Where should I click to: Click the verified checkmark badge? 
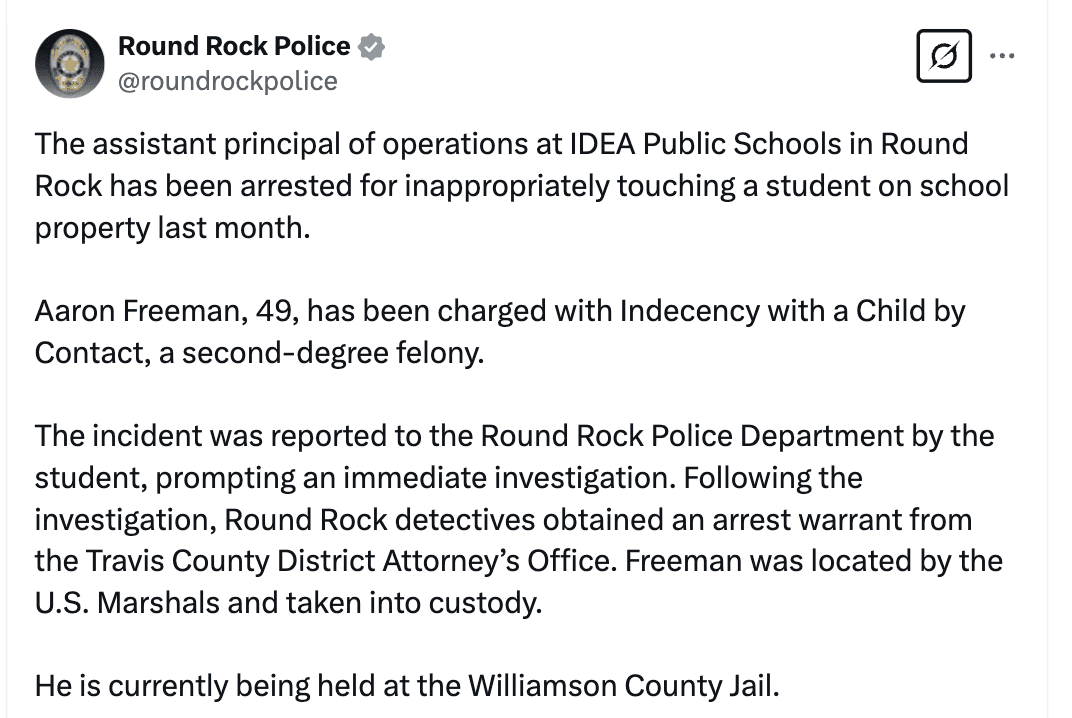tap(373, 47)
